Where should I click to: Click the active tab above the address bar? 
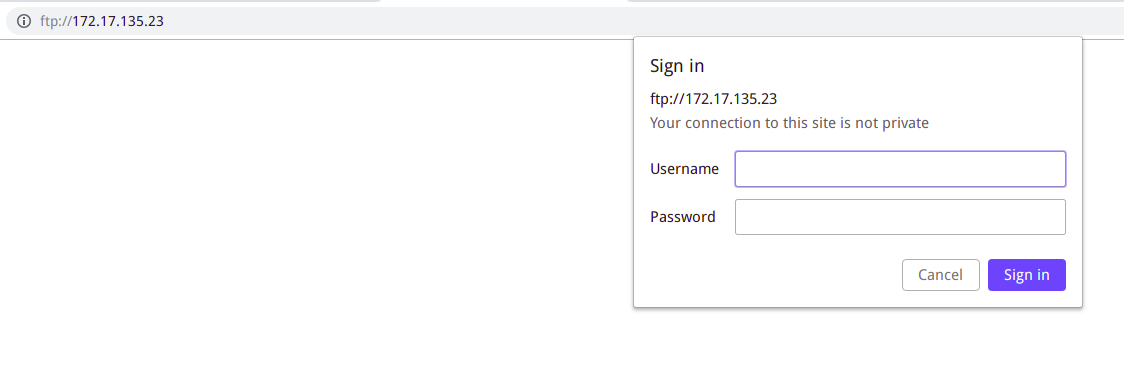(503, 2)
